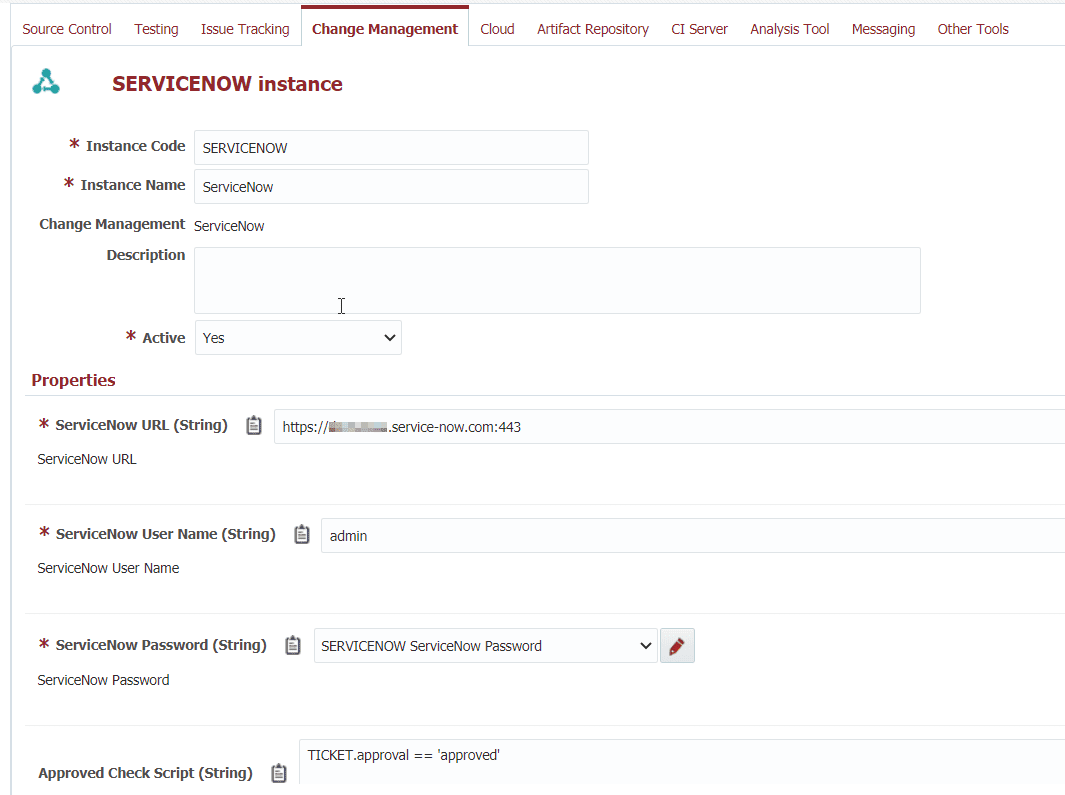Click the Description label

tap(145, 255)
